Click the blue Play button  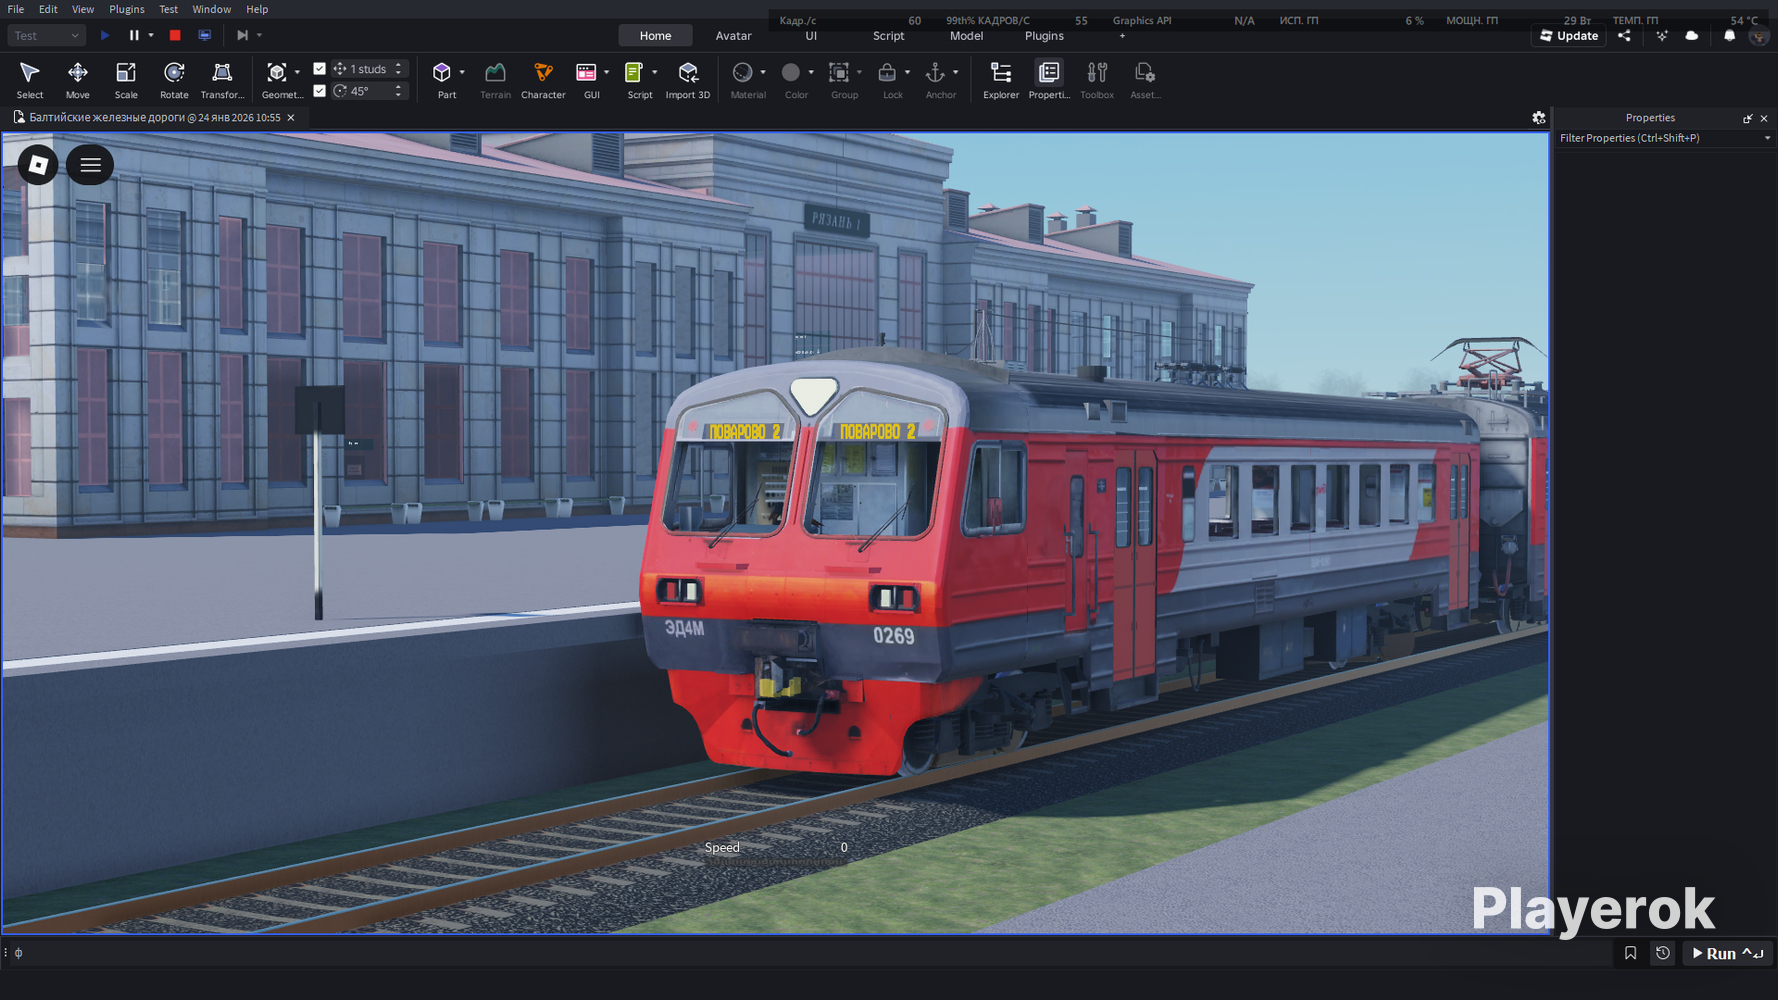pyautogui.click(x=105, y=36)
